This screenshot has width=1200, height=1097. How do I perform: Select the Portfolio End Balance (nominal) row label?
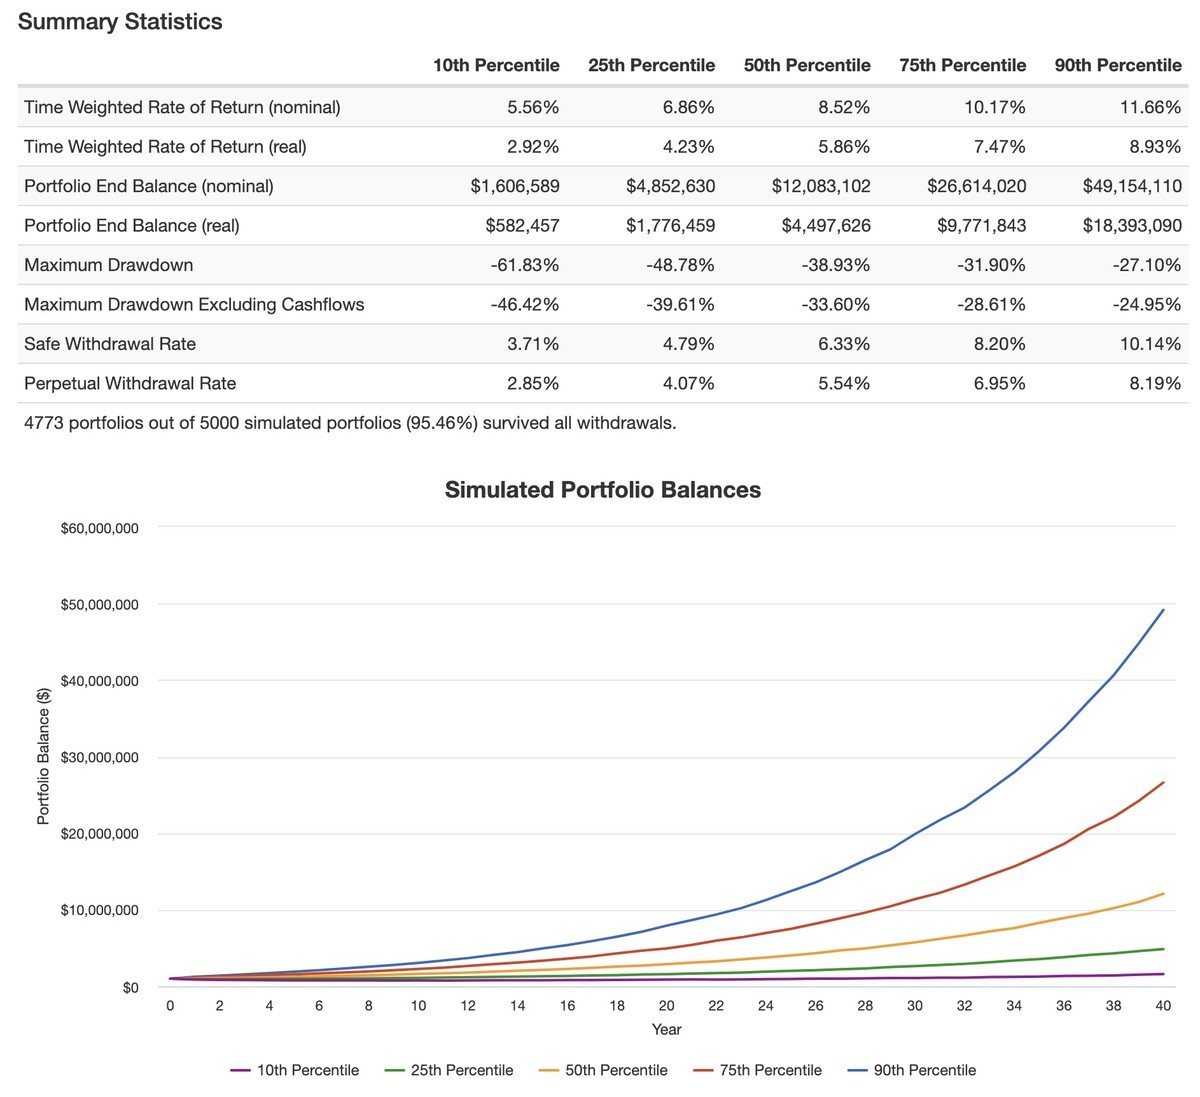149,186
